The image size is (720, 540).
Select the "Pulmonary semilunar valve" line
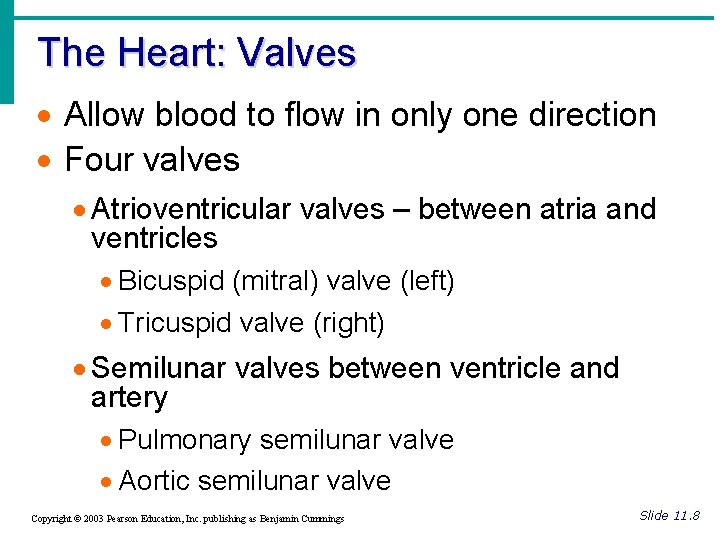[x=286, y=440]
